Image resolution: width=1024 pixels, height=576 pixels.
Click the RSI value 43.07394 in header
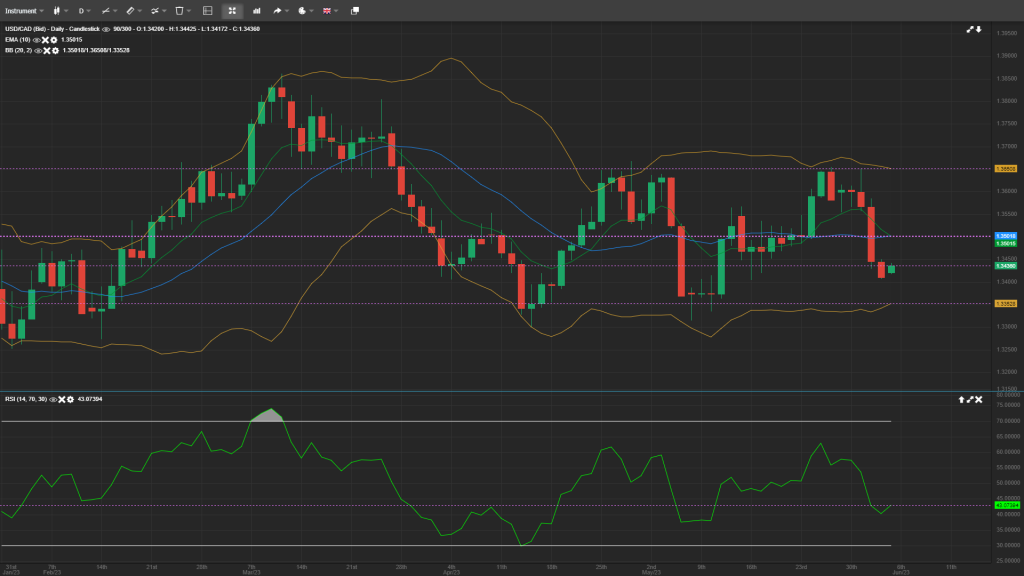[x=90, y=399]
